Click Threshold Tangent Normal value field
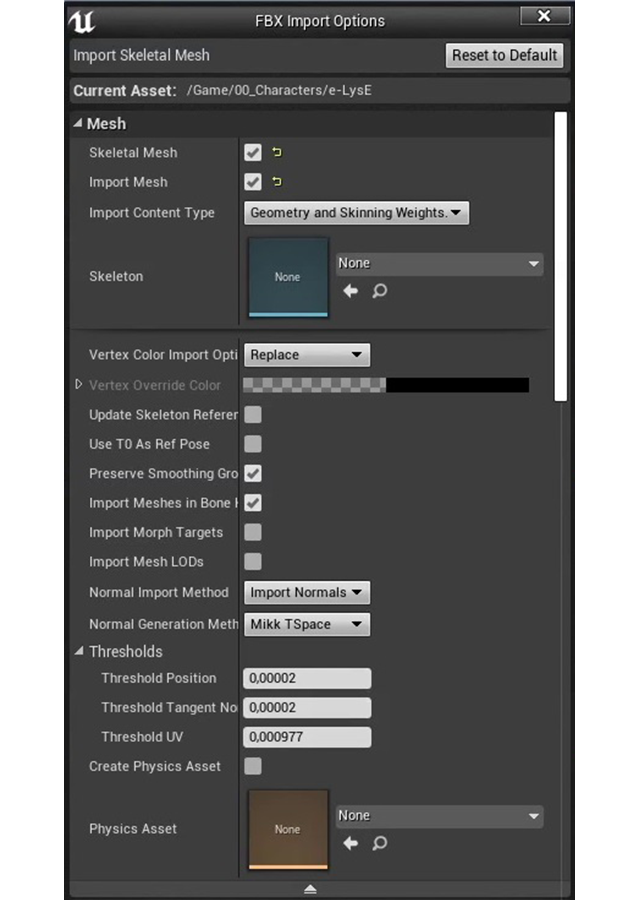This screenshot has width=640, height=900. 307,708
